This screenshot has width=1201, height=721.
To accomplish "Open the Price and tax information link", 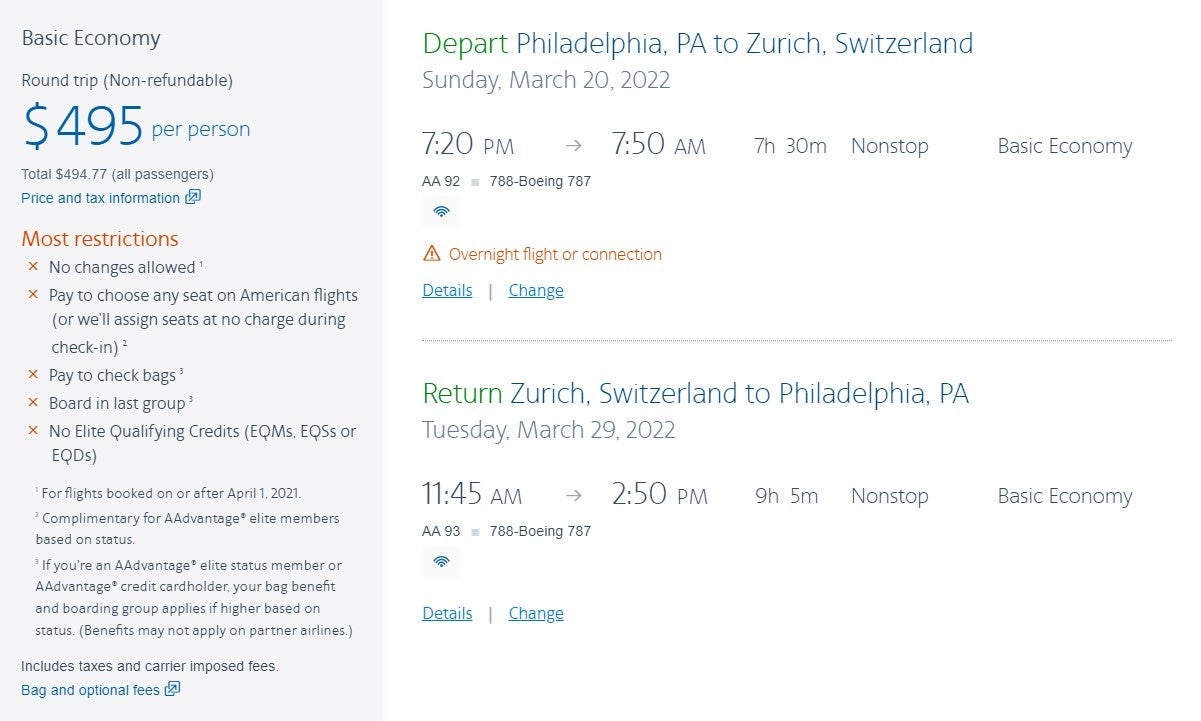I will pos(101,198).
